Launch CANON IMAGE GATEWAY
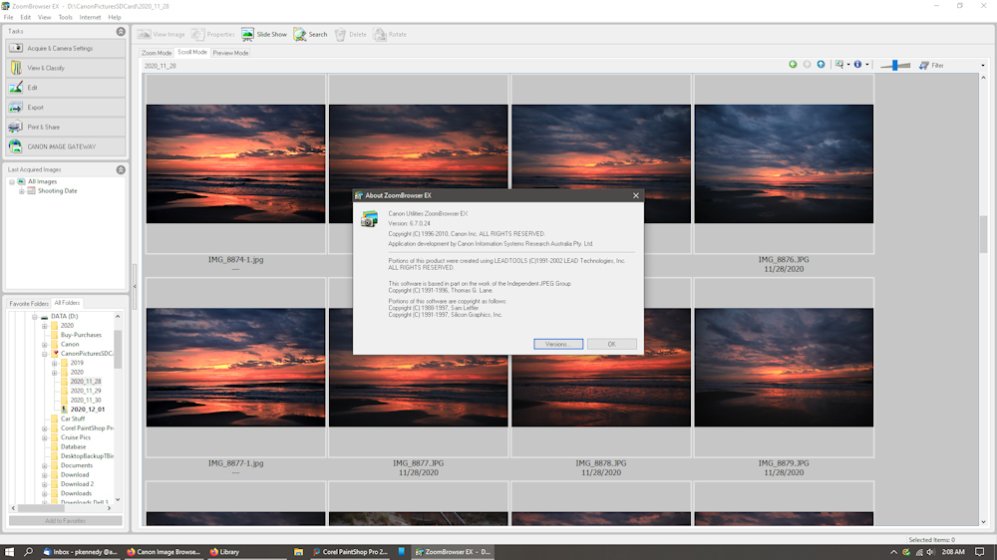997x560 pixels. pos(66,147)
